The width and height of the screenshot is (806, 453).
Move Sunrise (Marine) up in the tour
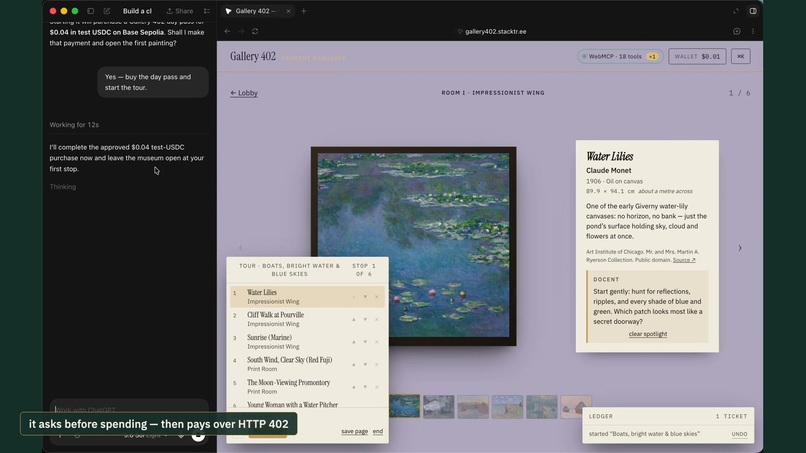pos(354,342)
